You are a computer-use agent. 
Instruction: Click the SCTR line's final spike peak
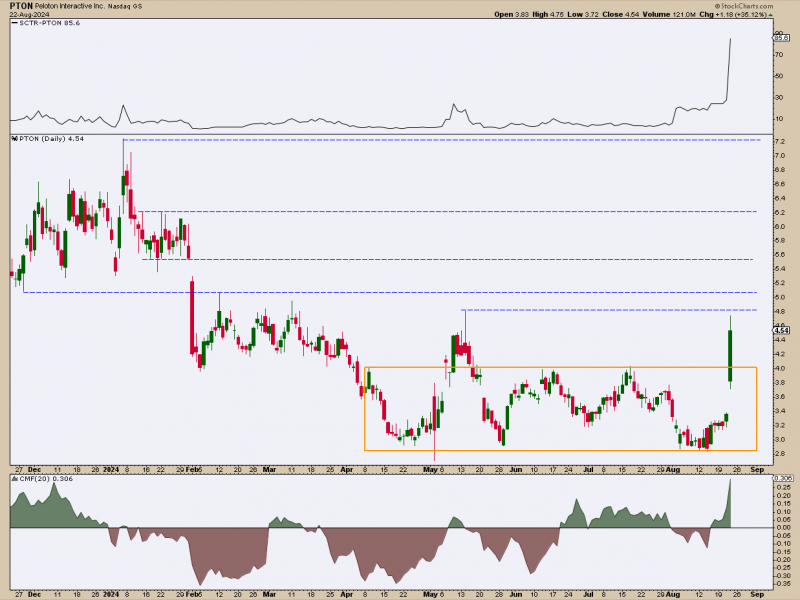pyautogui.click(x=730, y=39)
